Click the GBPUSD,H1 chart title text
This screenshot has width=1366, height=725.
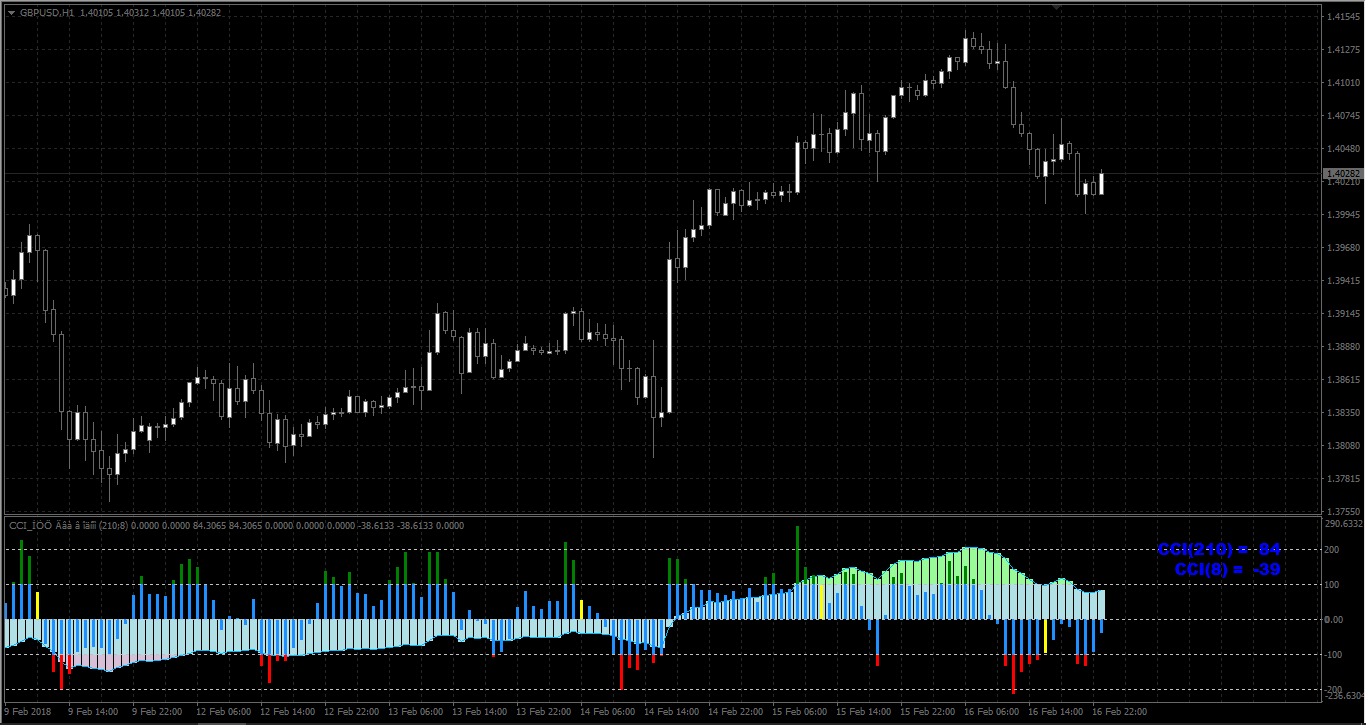click(x=47, y=13)
